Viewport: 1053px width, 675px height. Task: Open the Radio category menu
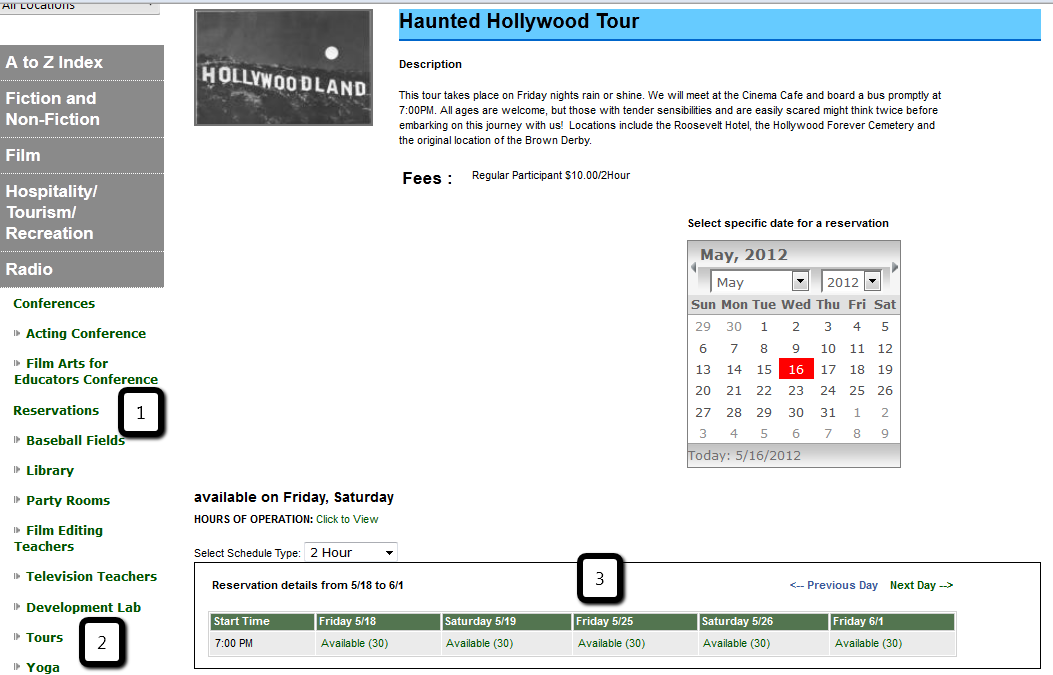(82, 269)
